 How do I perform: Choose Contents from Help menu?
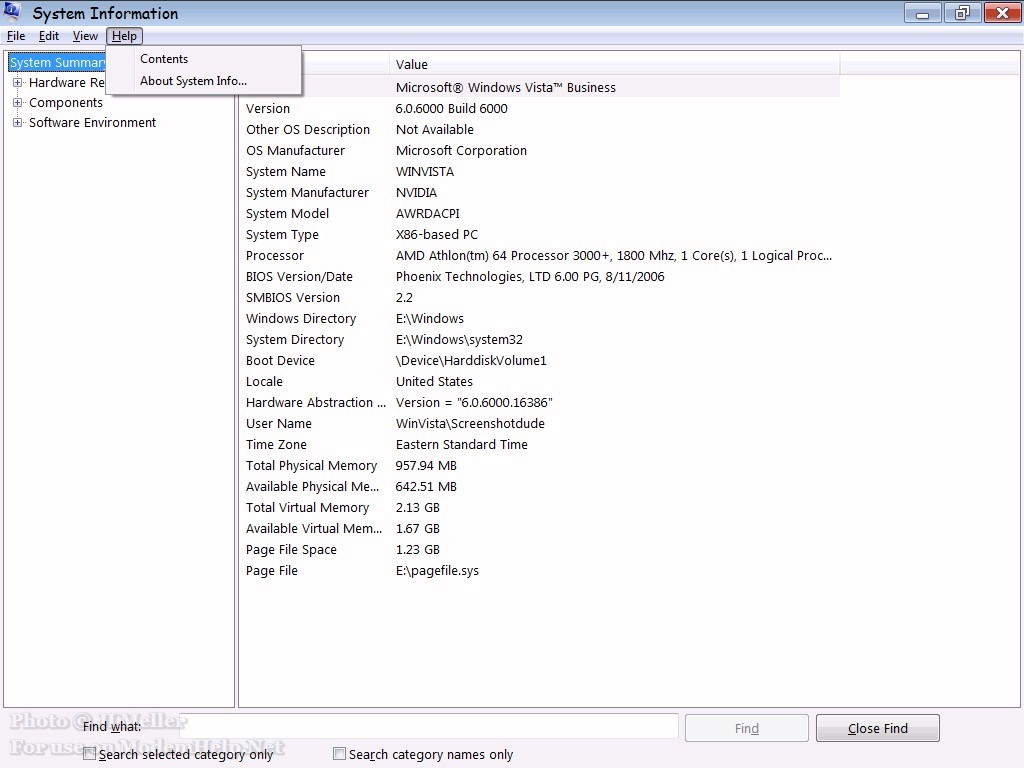(x=164, y=59)
